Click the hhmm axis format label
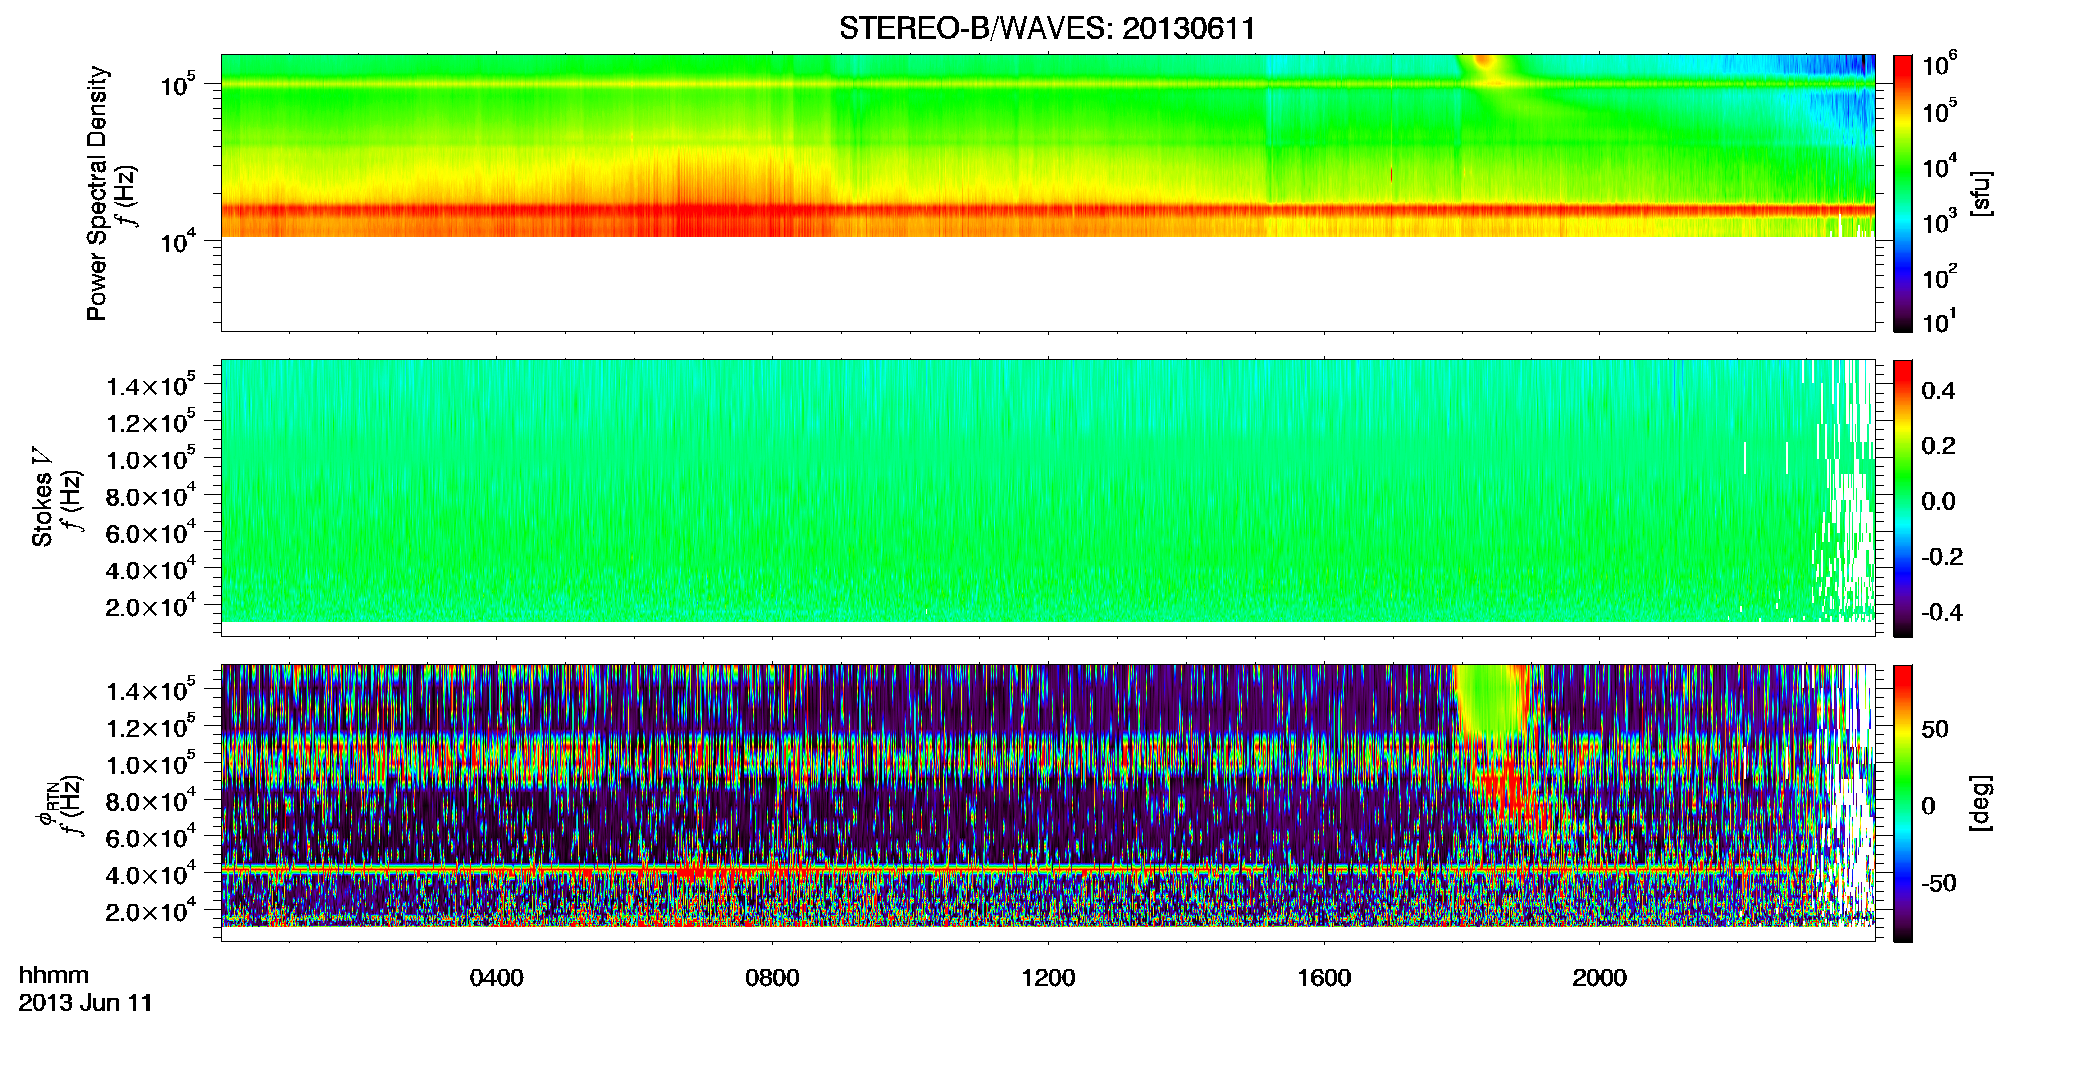2096x1080 pixels. tap(54, 975)
